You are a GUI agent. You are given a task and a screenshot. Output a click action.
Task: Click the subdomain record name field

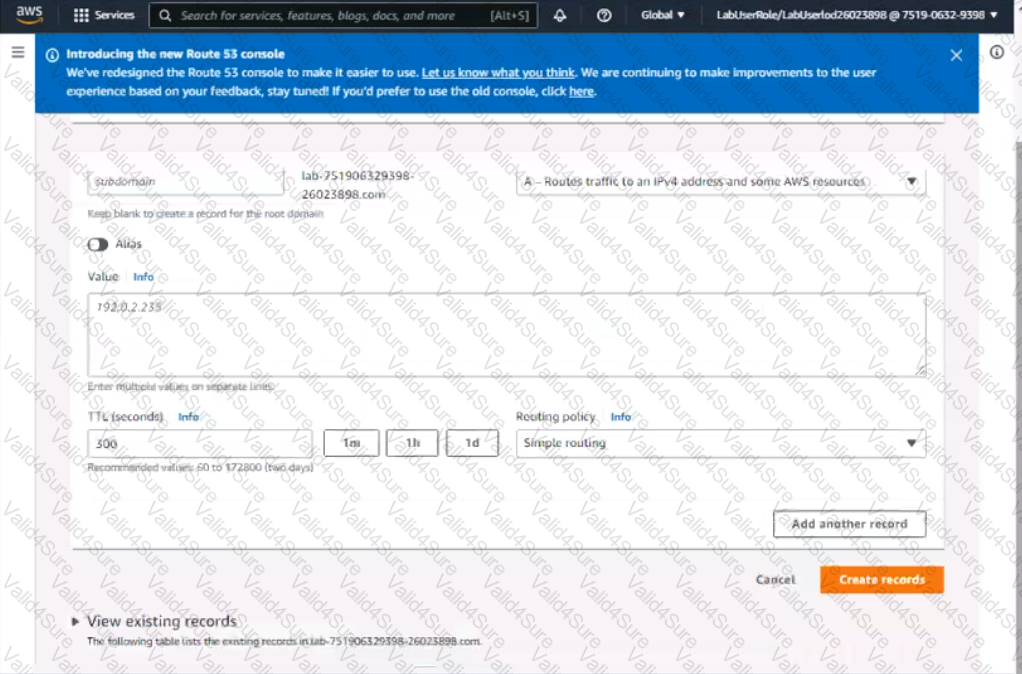186,182
